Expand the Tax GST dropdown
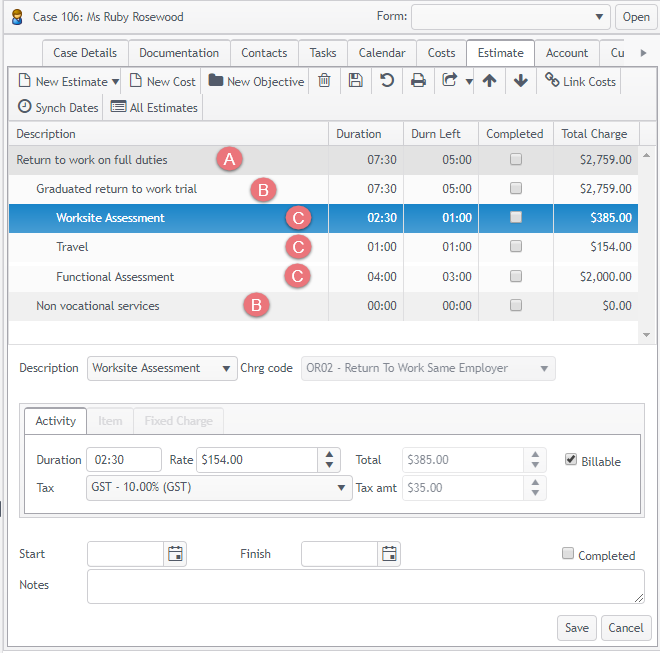This screenshot has width=660, height=653. click(x=218, y=487)
